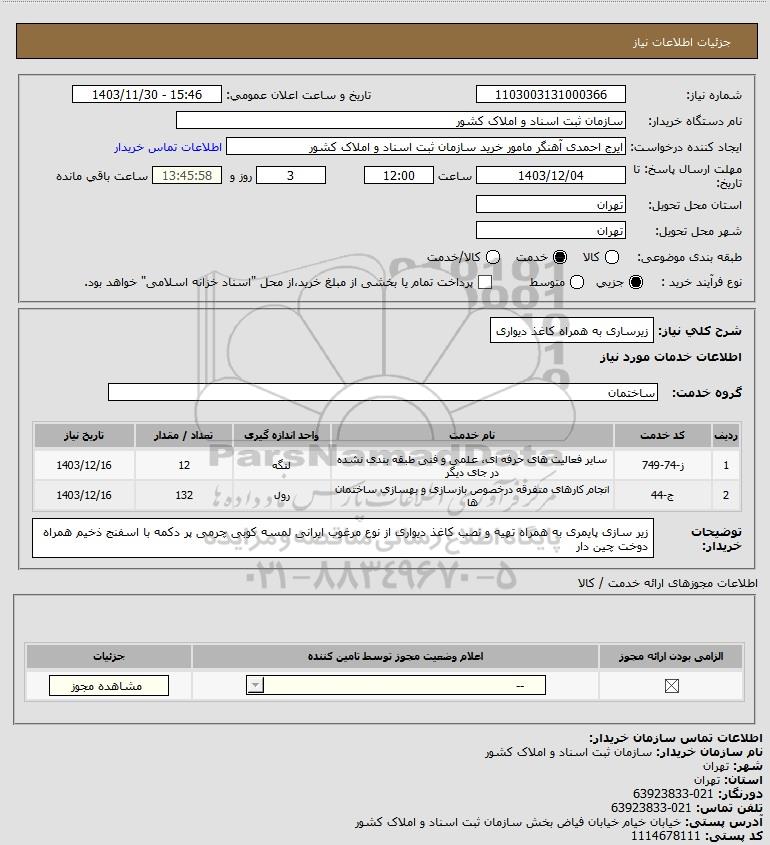Click the تاریخ نیاز column header
Screen dimensions: 770x845
pyautogui.click(x=84, y=435)
